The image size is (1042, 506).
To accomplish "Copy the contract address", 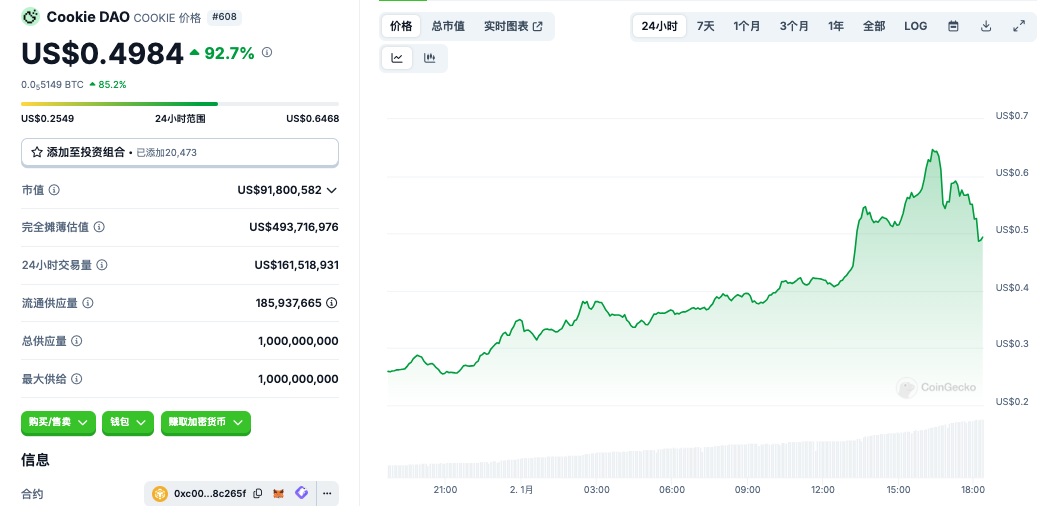I will [x=258, y=493].
